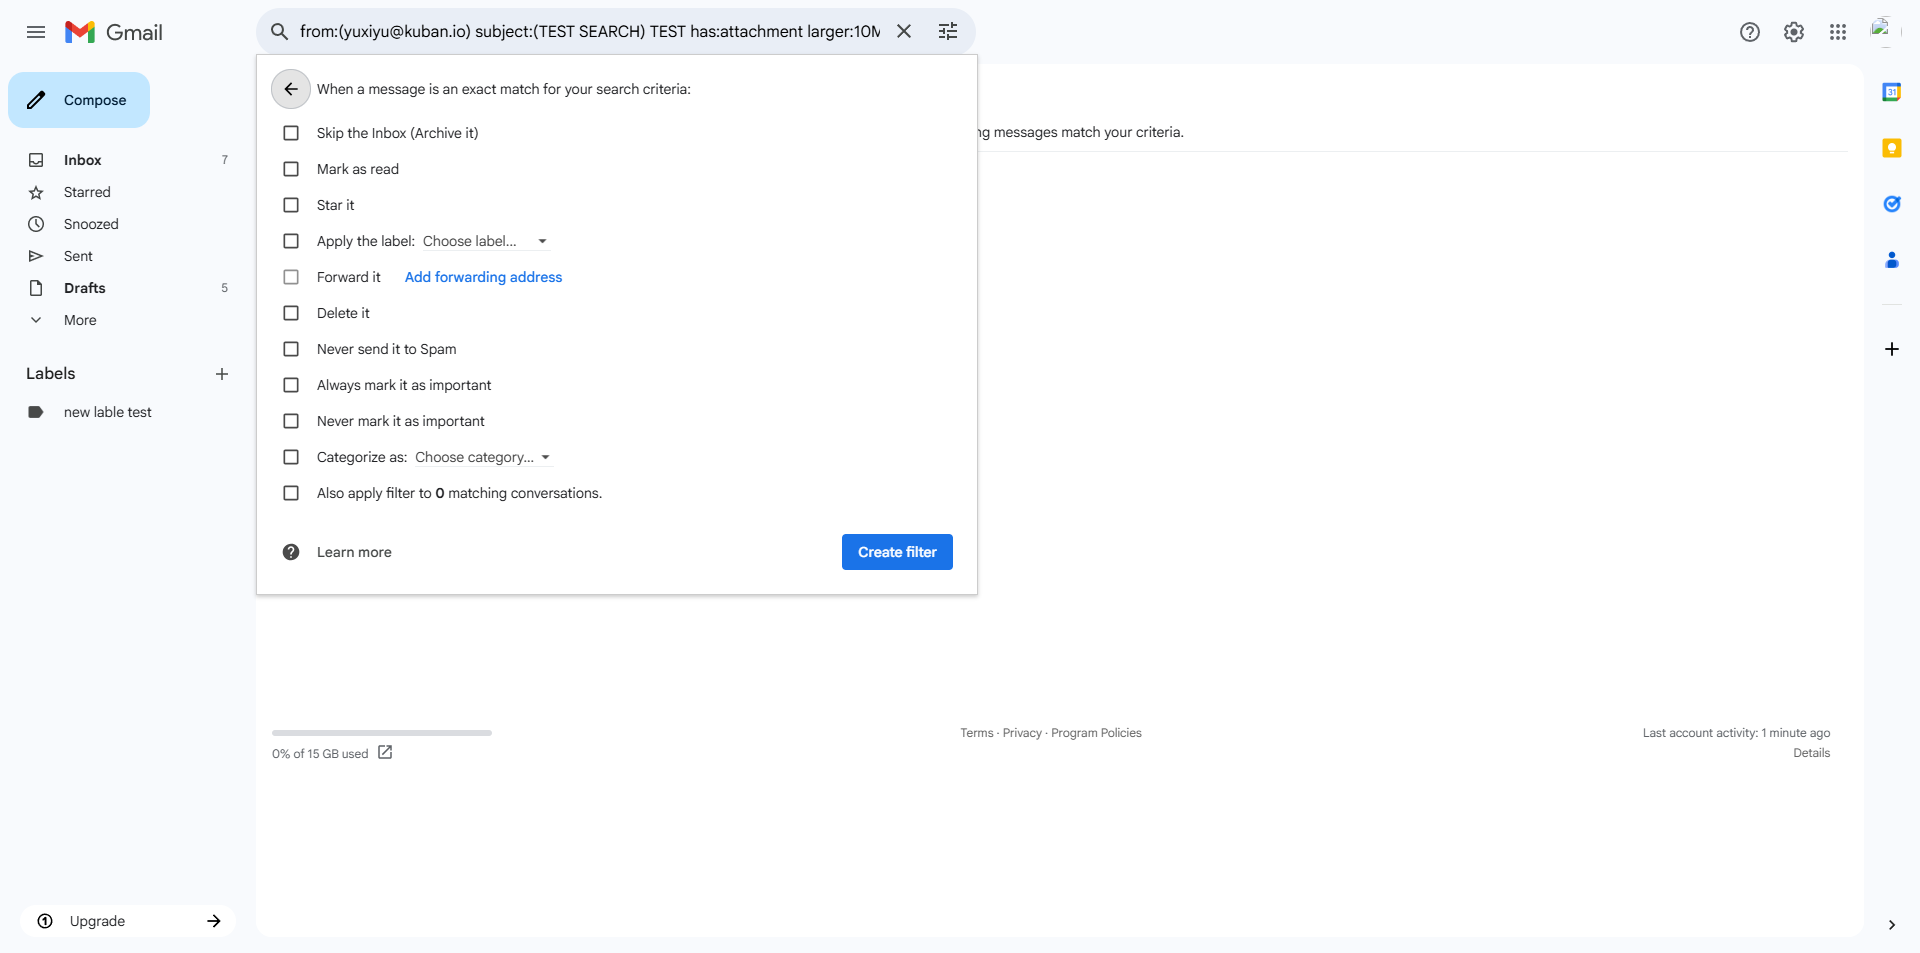Open the main menu hamburger icon
Image resolution: width=1920 pixels, height=953 pixels.
coord(36,32)
